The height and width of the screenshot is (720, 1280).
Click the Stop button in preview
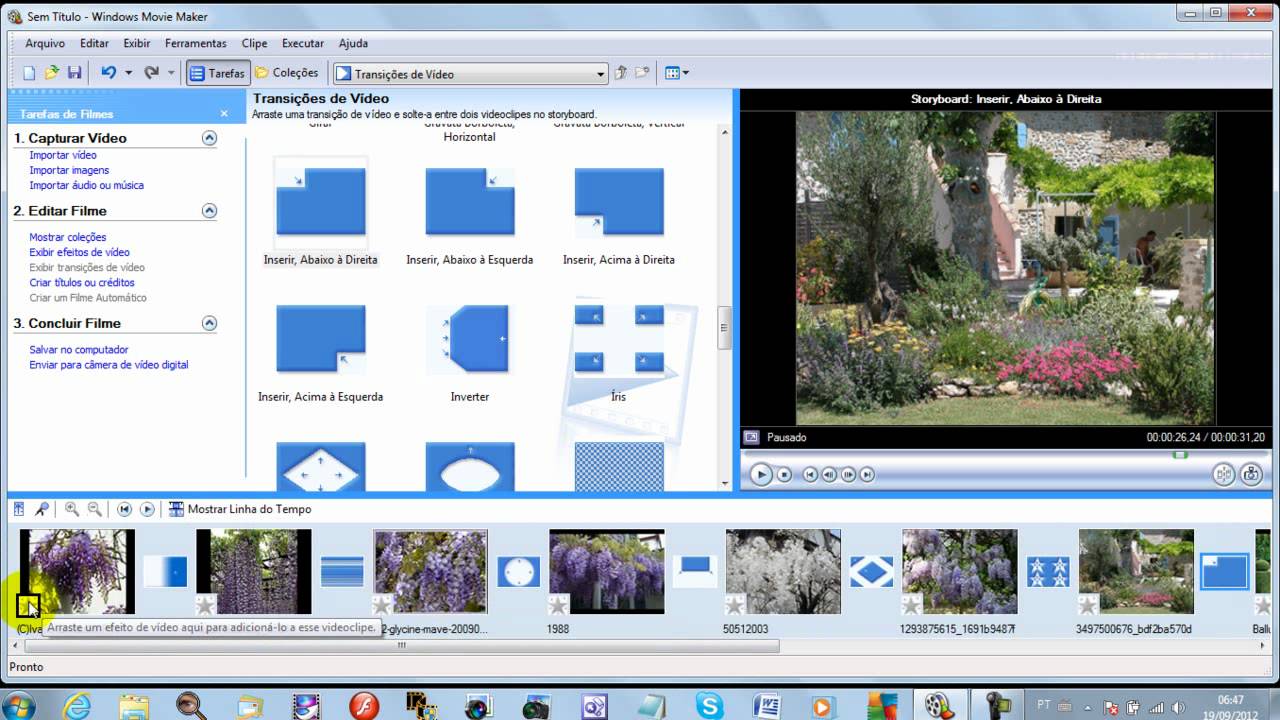coord(784,475)
